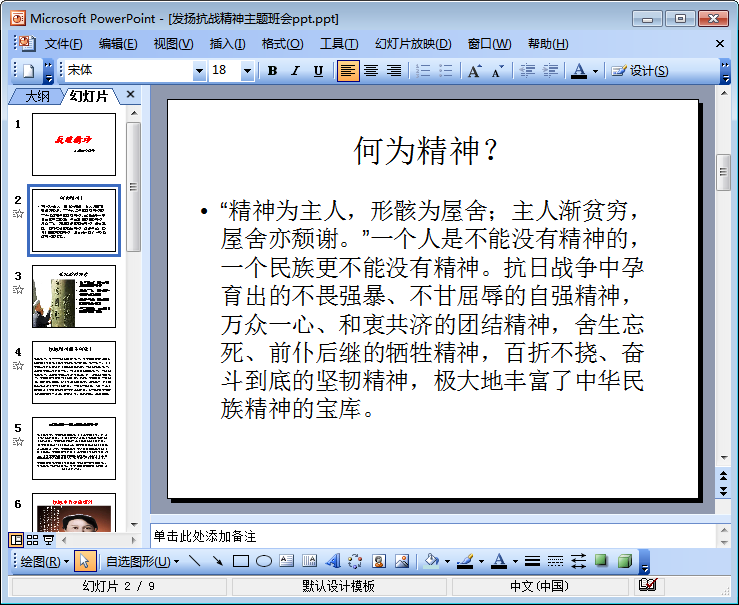The image size is (739, 605).
Task: Apply font color in formatting toolbar
Action: 579,71
